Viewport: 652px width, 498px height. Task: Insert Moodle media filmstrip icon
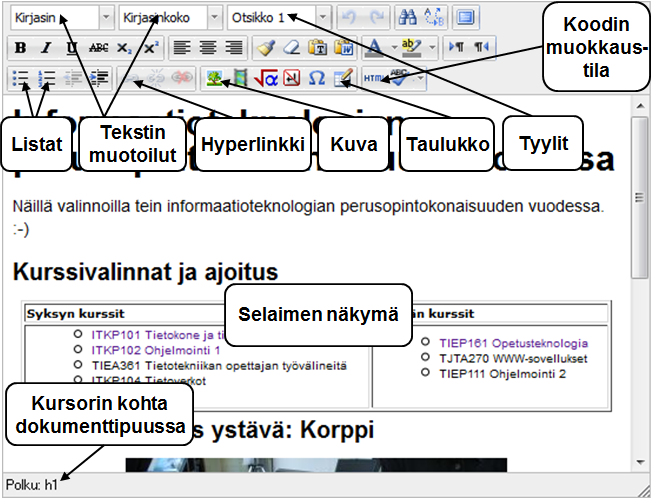point(240,78)
